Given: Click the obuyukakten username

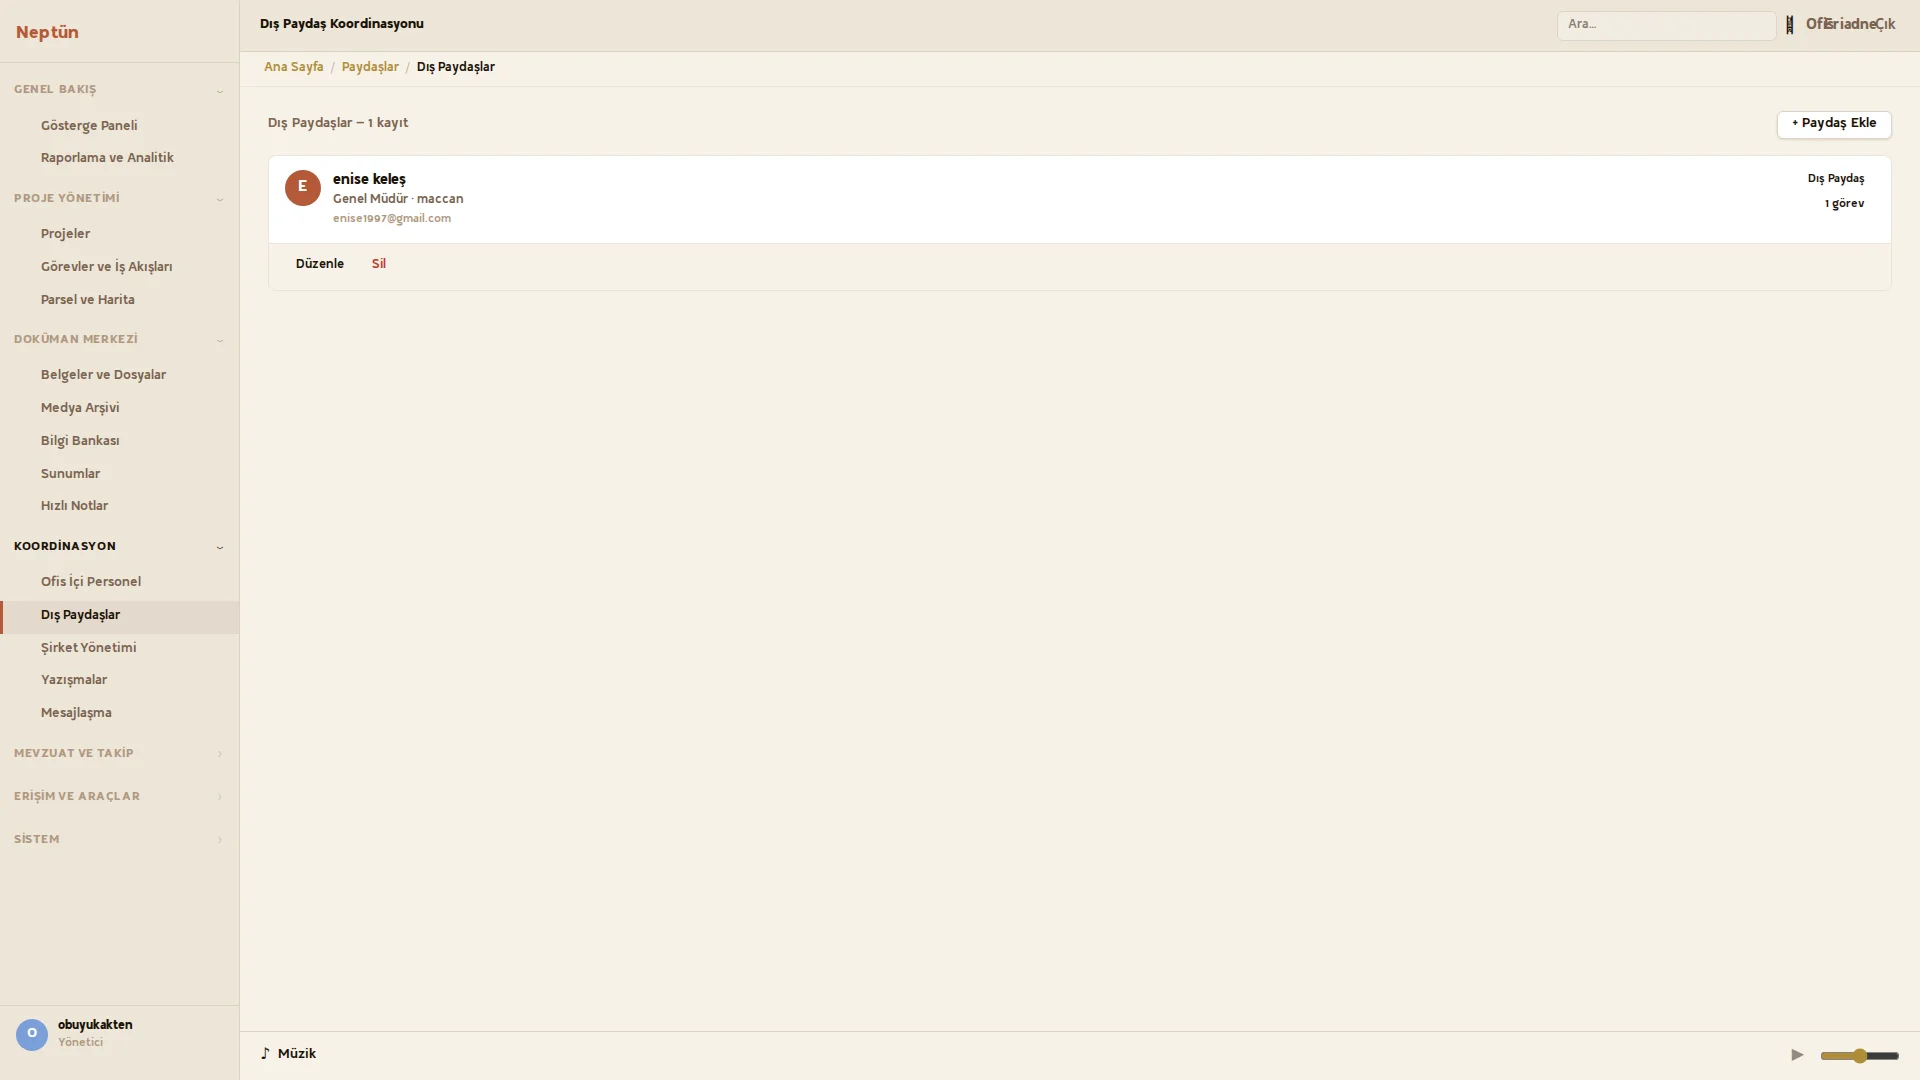Looking at the screenshot, I should click(x=95, y=1025).
